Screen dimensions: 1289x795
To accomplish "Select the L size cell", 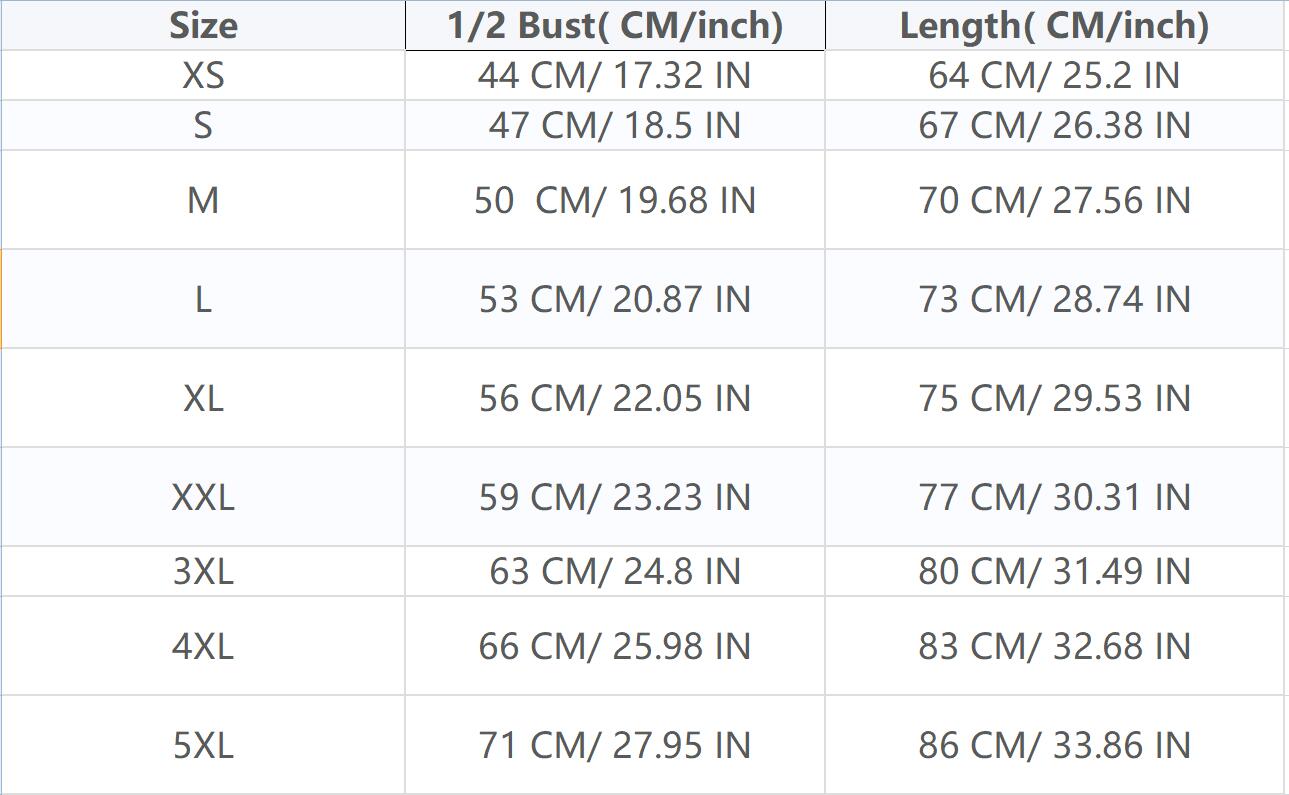I will click(203, 299).
